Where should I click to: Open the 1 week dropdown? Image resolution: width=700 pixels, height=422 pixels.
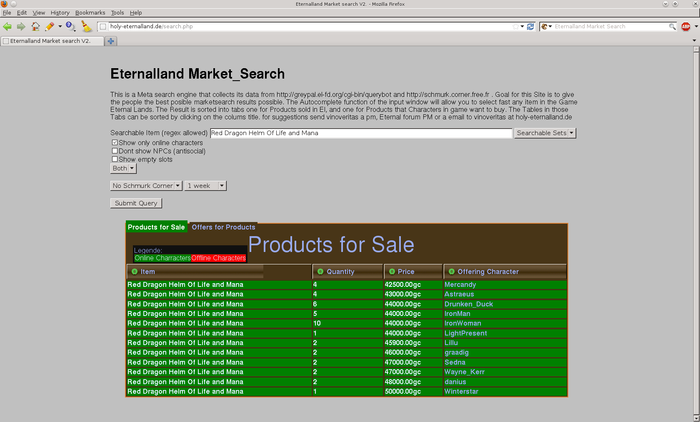pos(206,185)
